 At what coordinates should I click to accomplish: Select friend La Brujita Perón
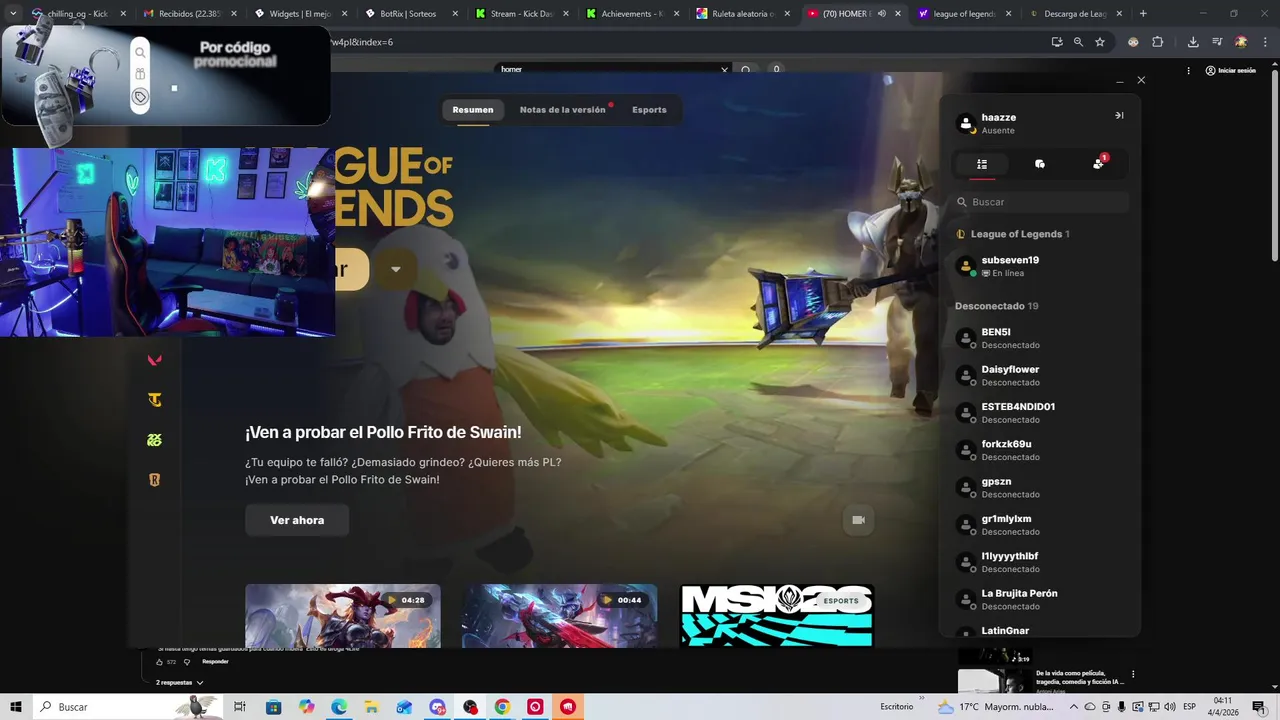pyautogui.click(x=1040, y=599)
